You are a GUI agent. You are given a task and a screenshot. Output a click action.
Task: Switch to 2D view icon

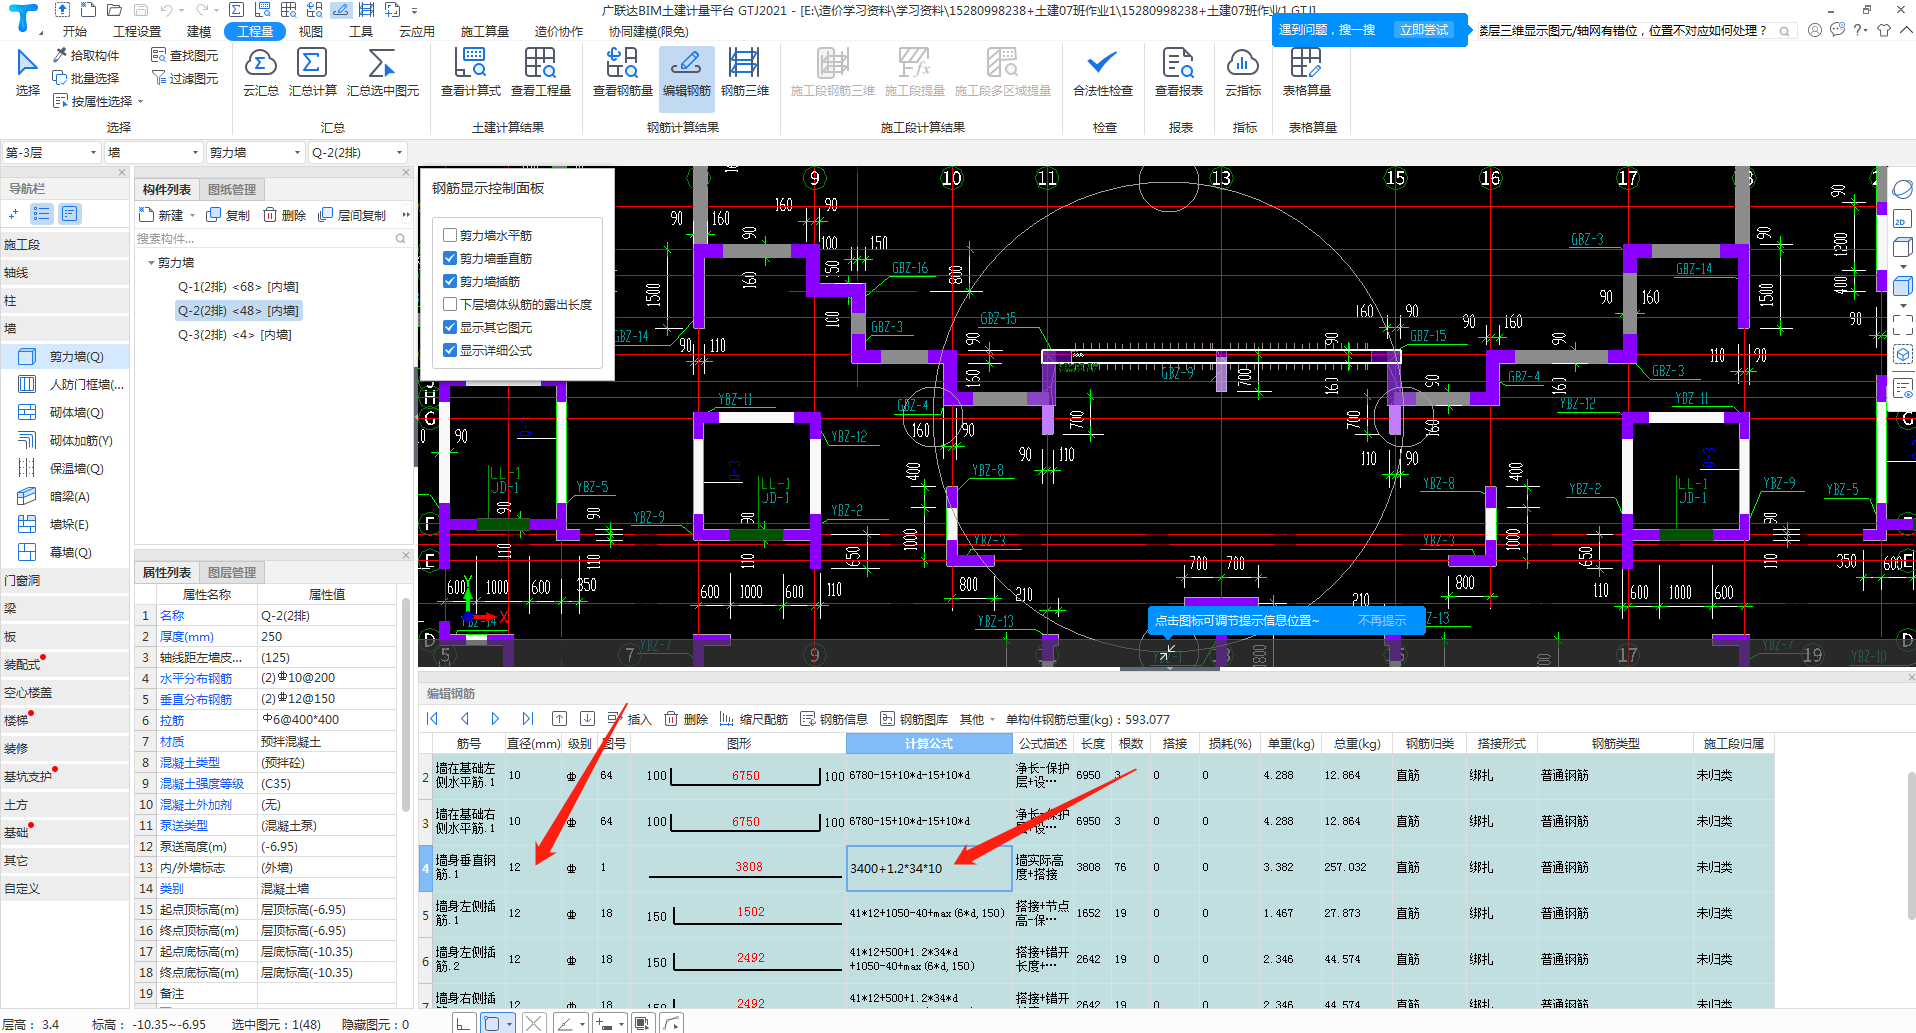[x=1901, y=219]
